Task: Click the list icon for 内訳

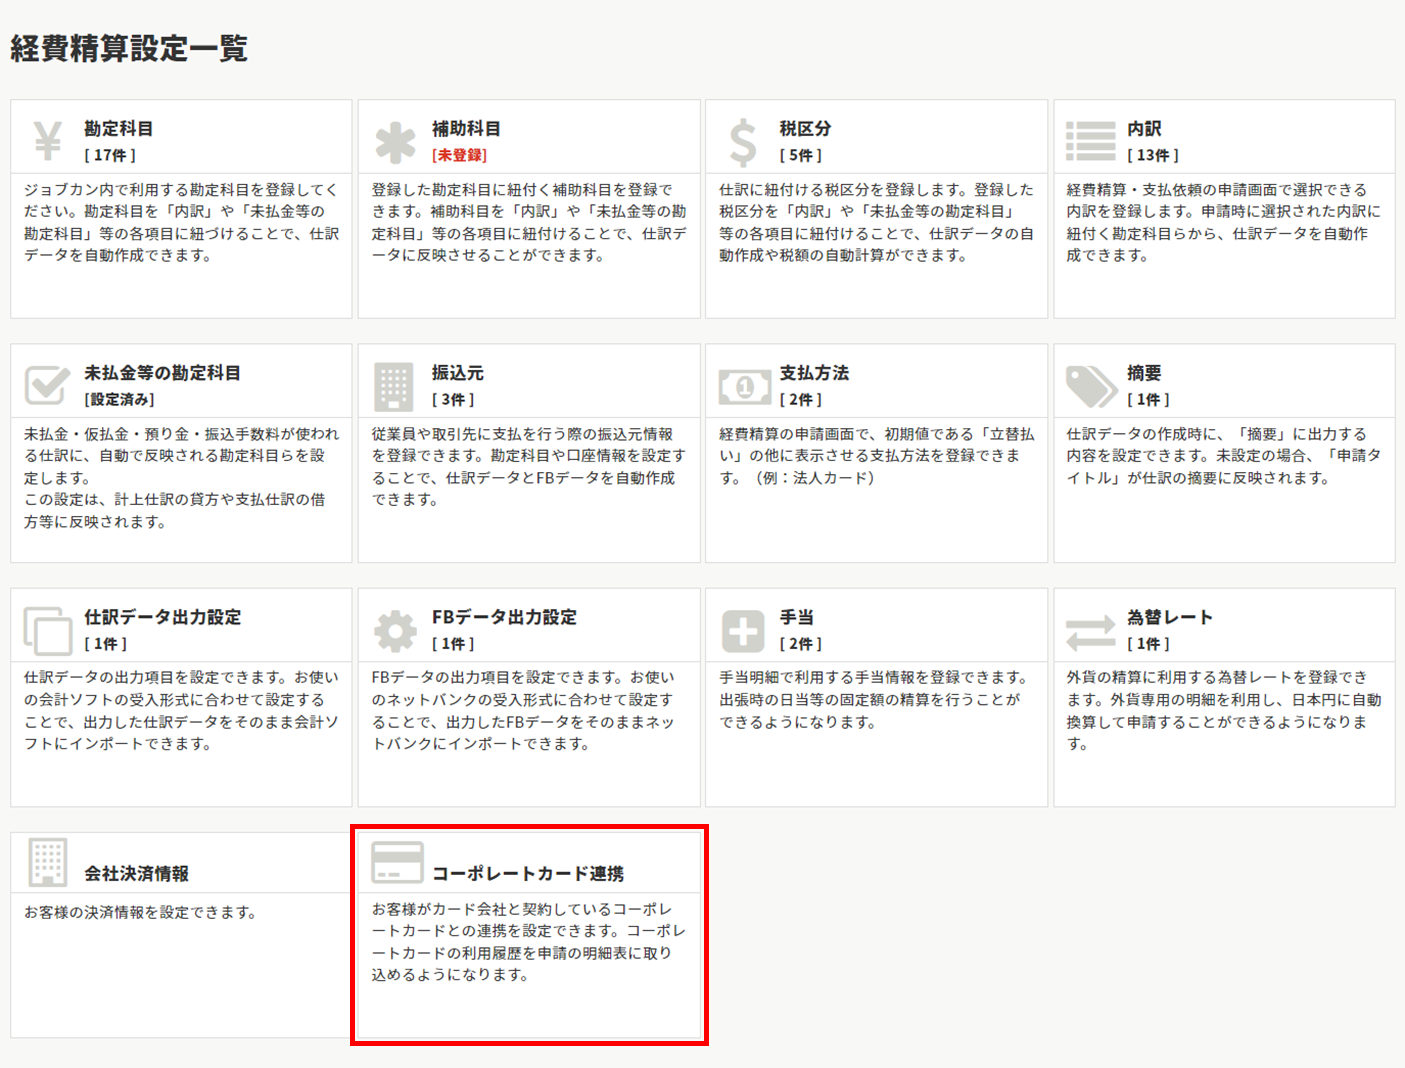Action: click(x=1090, y=141)
